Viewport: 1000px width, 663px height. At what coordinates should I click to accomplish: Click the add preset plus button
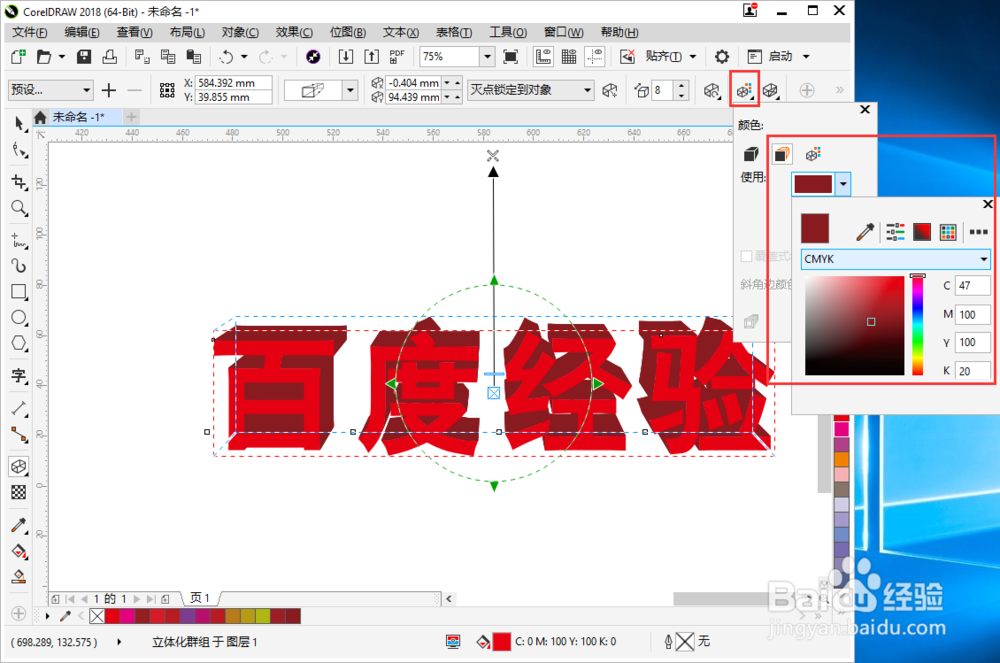(x=109, y=90)
